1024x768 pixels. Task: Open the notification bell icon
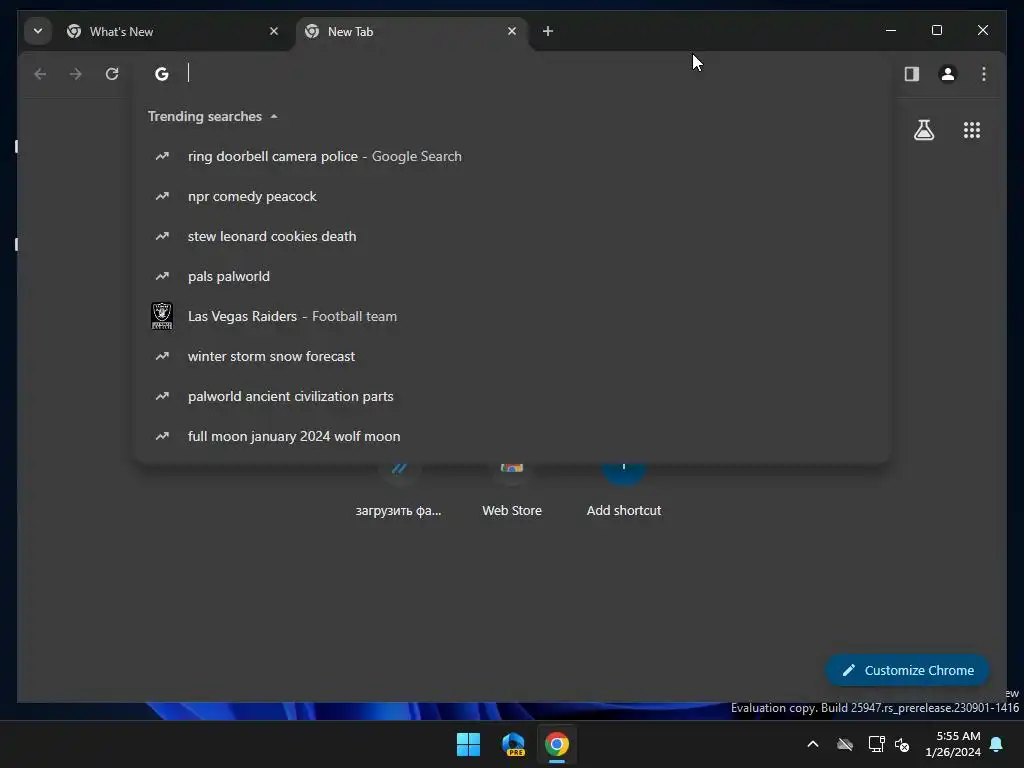[x=997, y=744]
